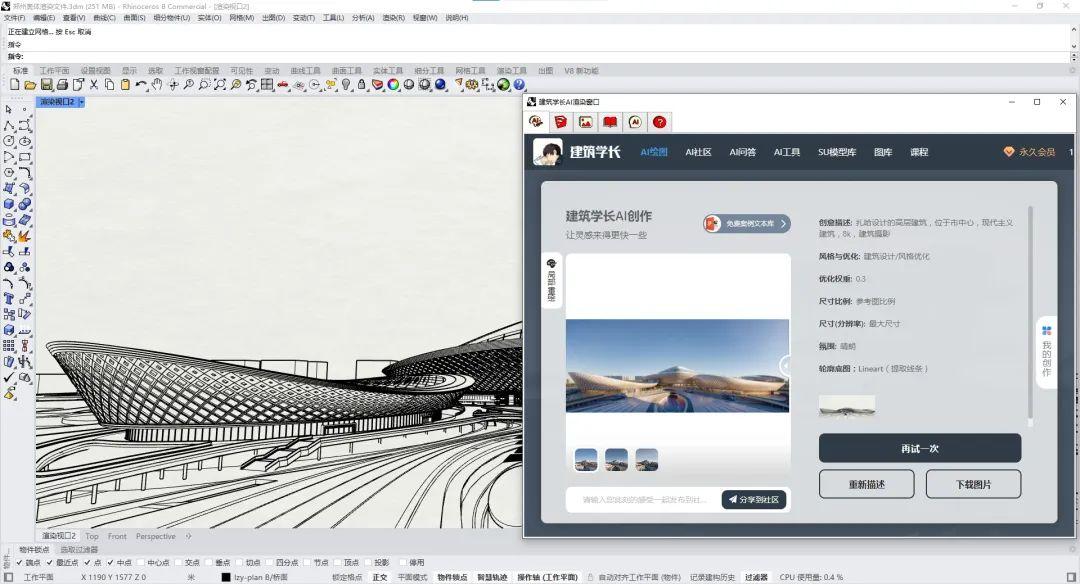
Task: Click the red book icon in AI window
Action: (610, 122)
